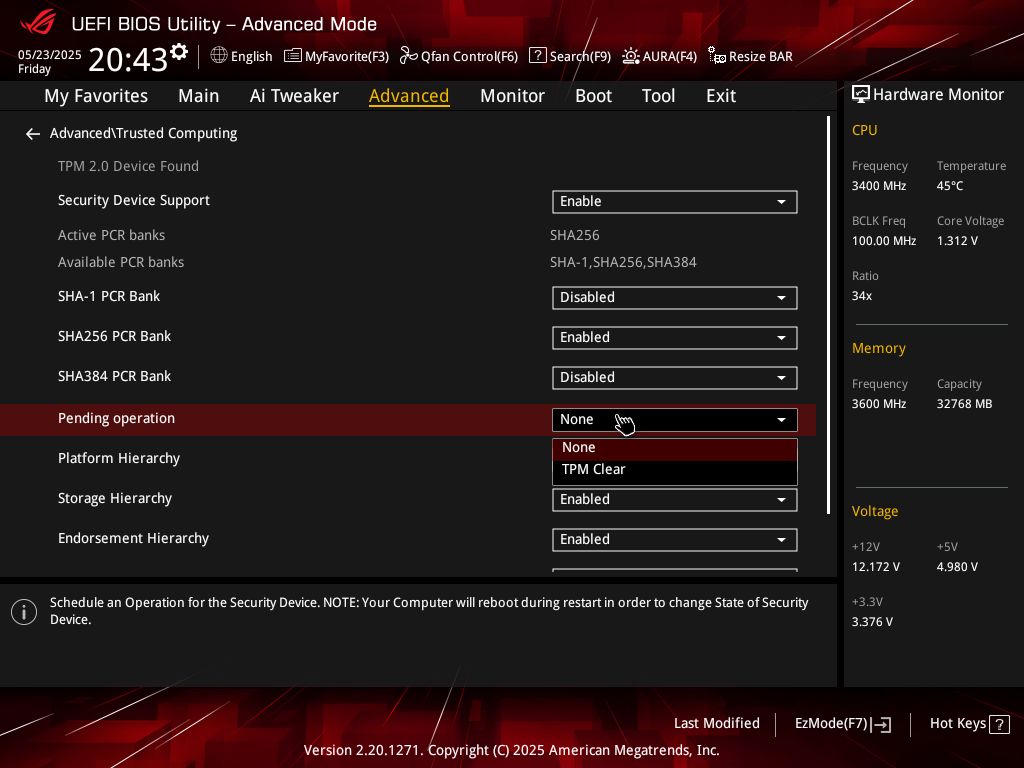The width and height of the screenshot is (1024, 768).
Task: Open the SHA-1 PCR Bank dropdown
Action: click(675, 298)
